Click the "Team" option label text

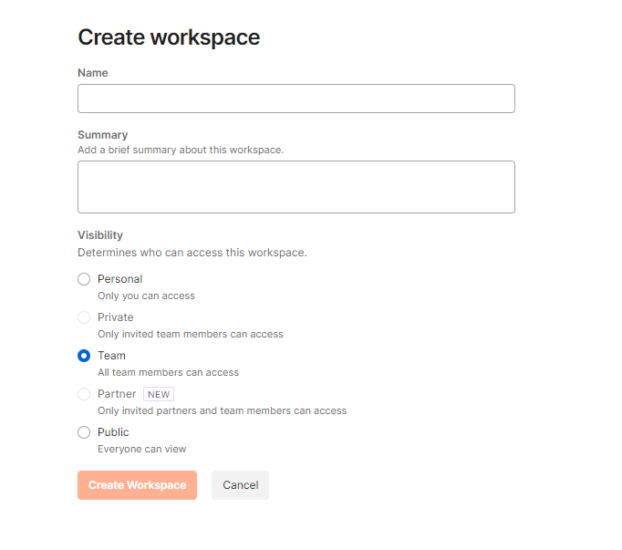coord(111,355)
